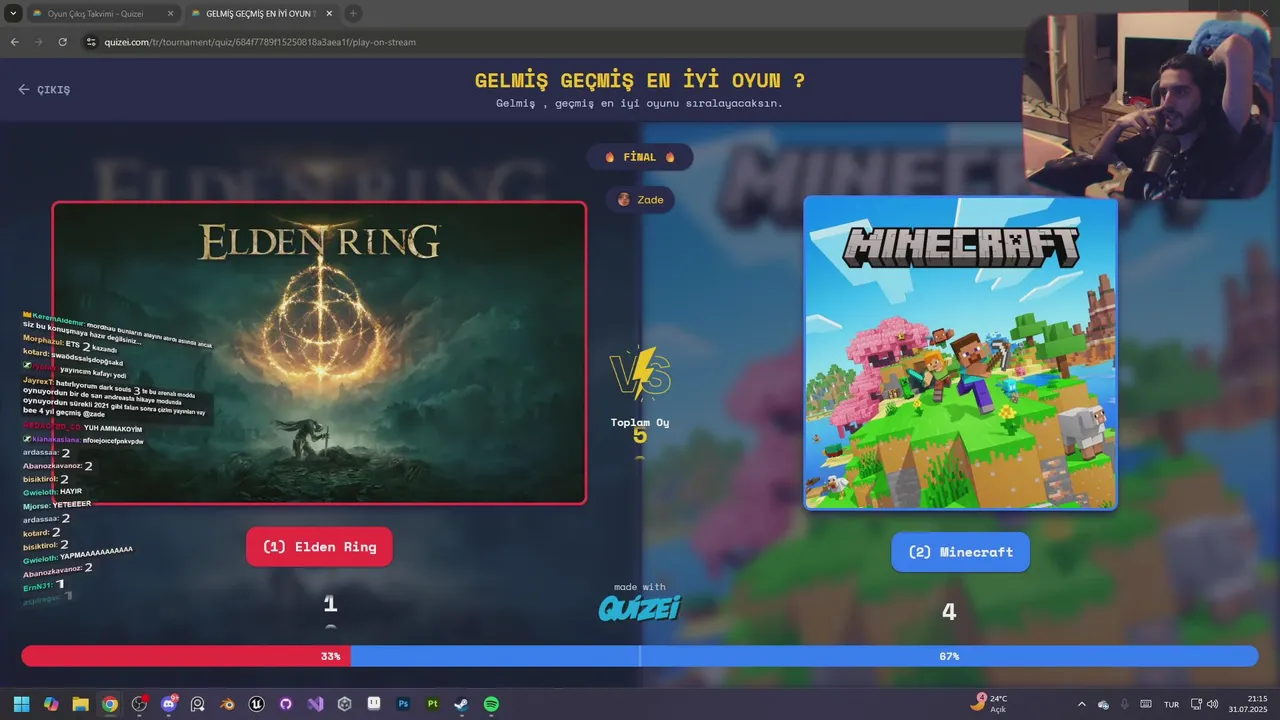The image size is (1280, 720).
Task: Open the Windows Start menu
Action: click(21, 704)
